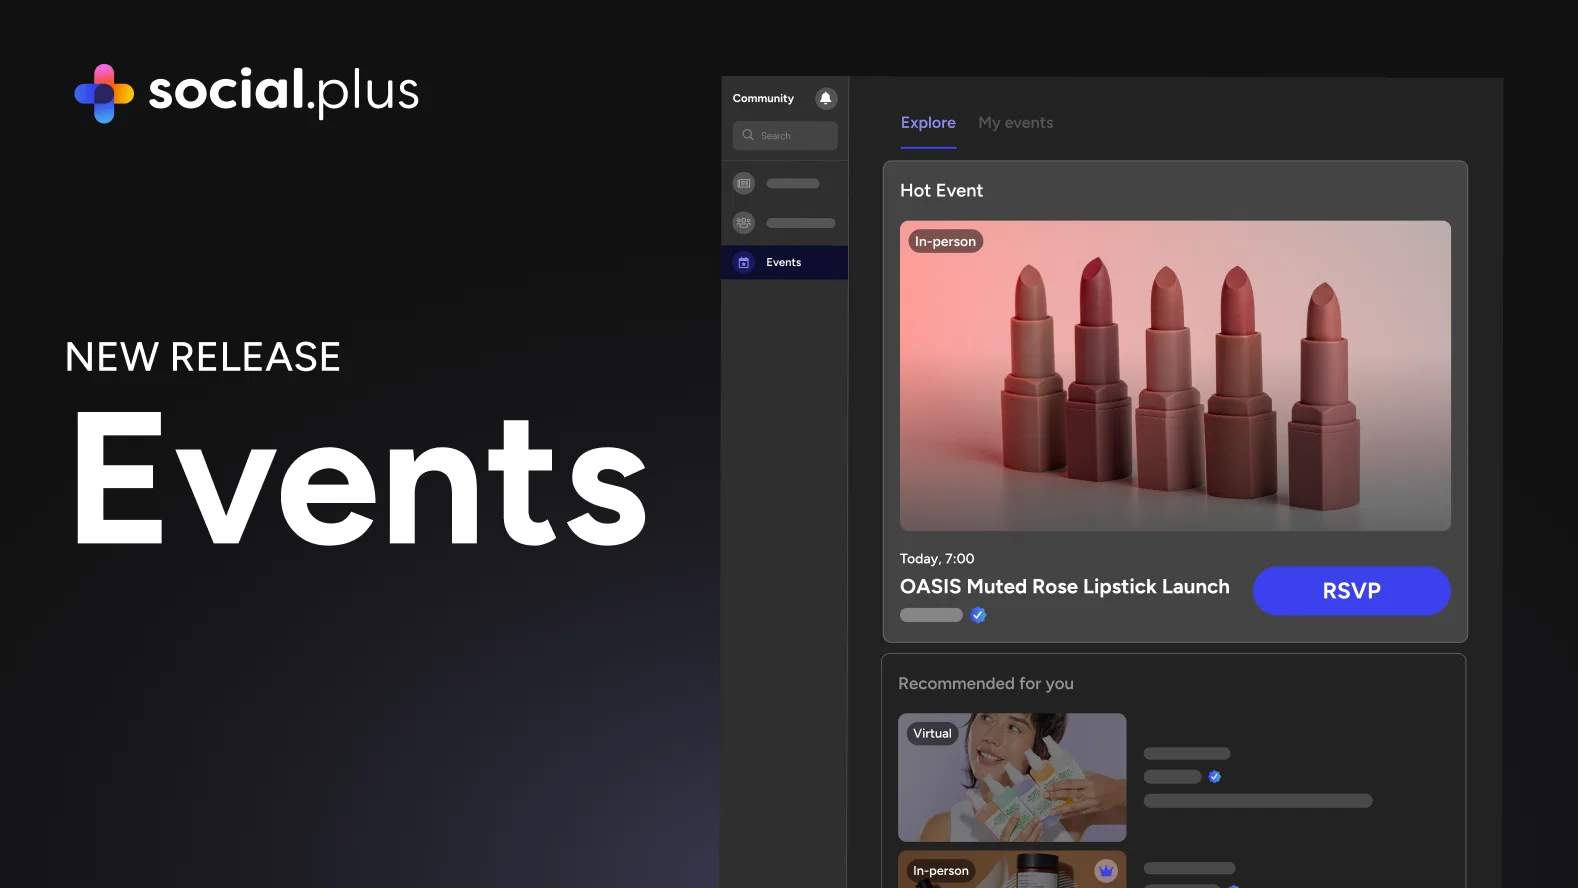Click the notification bell icon
Image resolution: width=1578 pixels, height=888 pixels.
825,98
